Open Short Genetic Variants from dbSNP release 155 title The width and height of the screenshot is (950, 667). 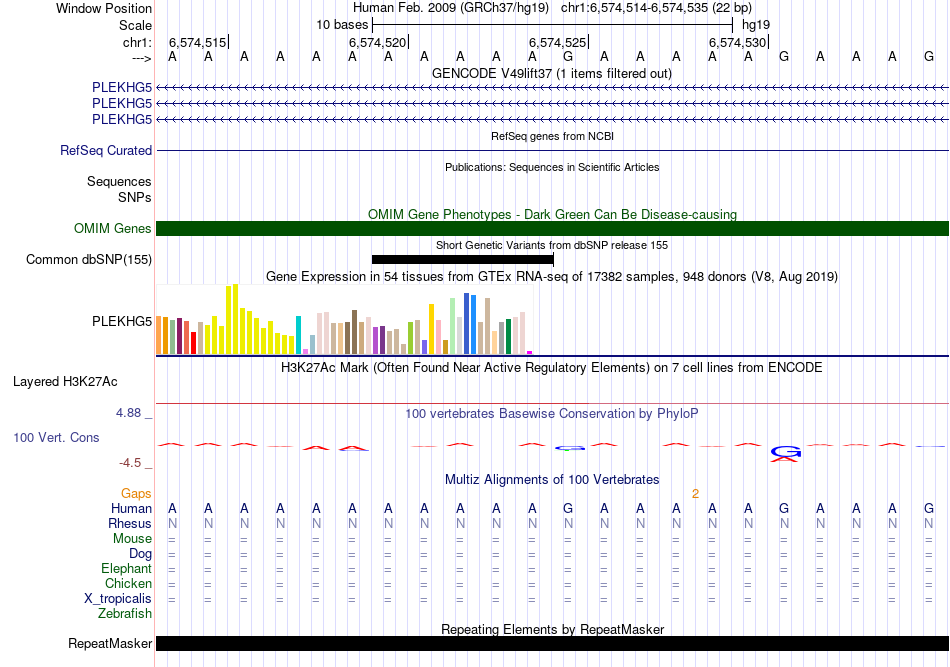(552, 245)
